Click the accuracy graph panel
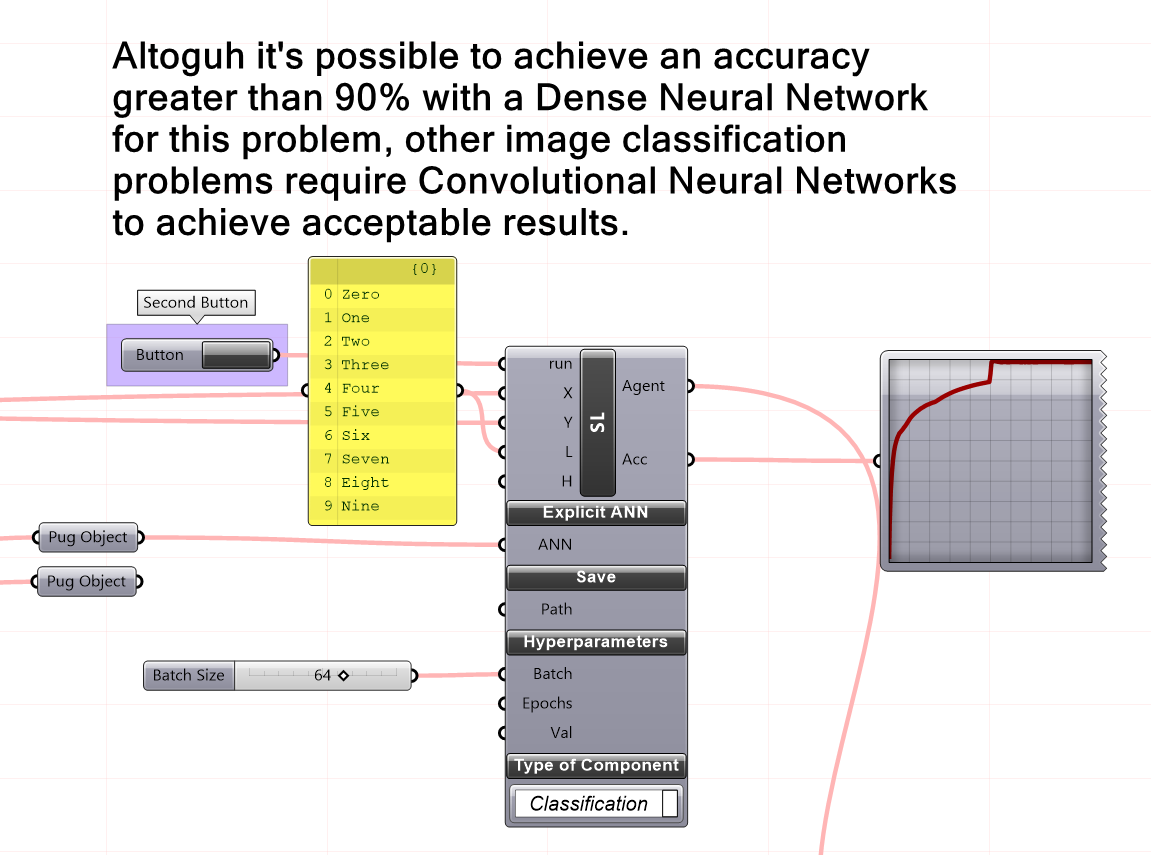Screen dimensions: 1151x855 pyautogui.click(x=990, y=462)
